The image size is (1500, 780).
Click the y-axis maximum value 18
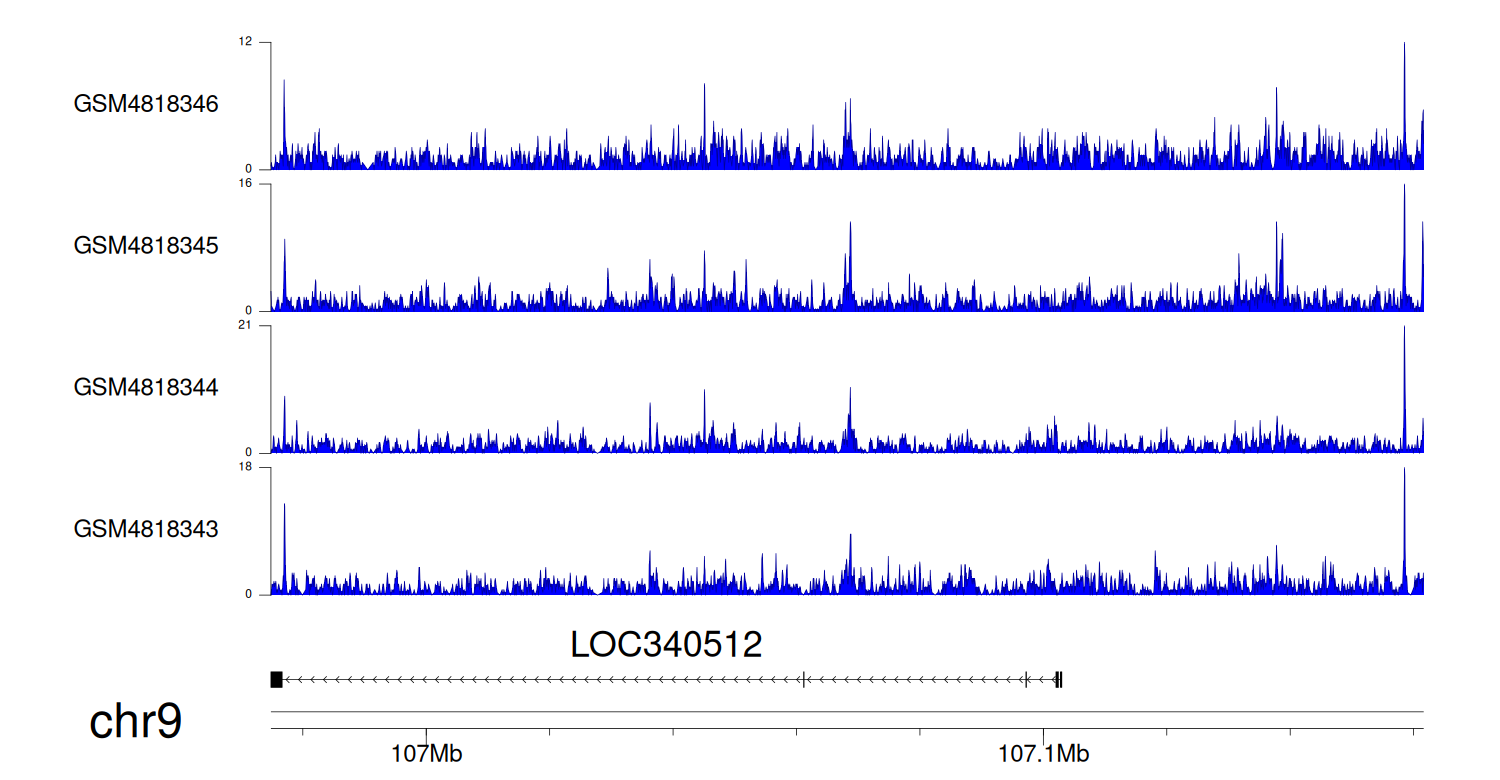pos(246,467)
